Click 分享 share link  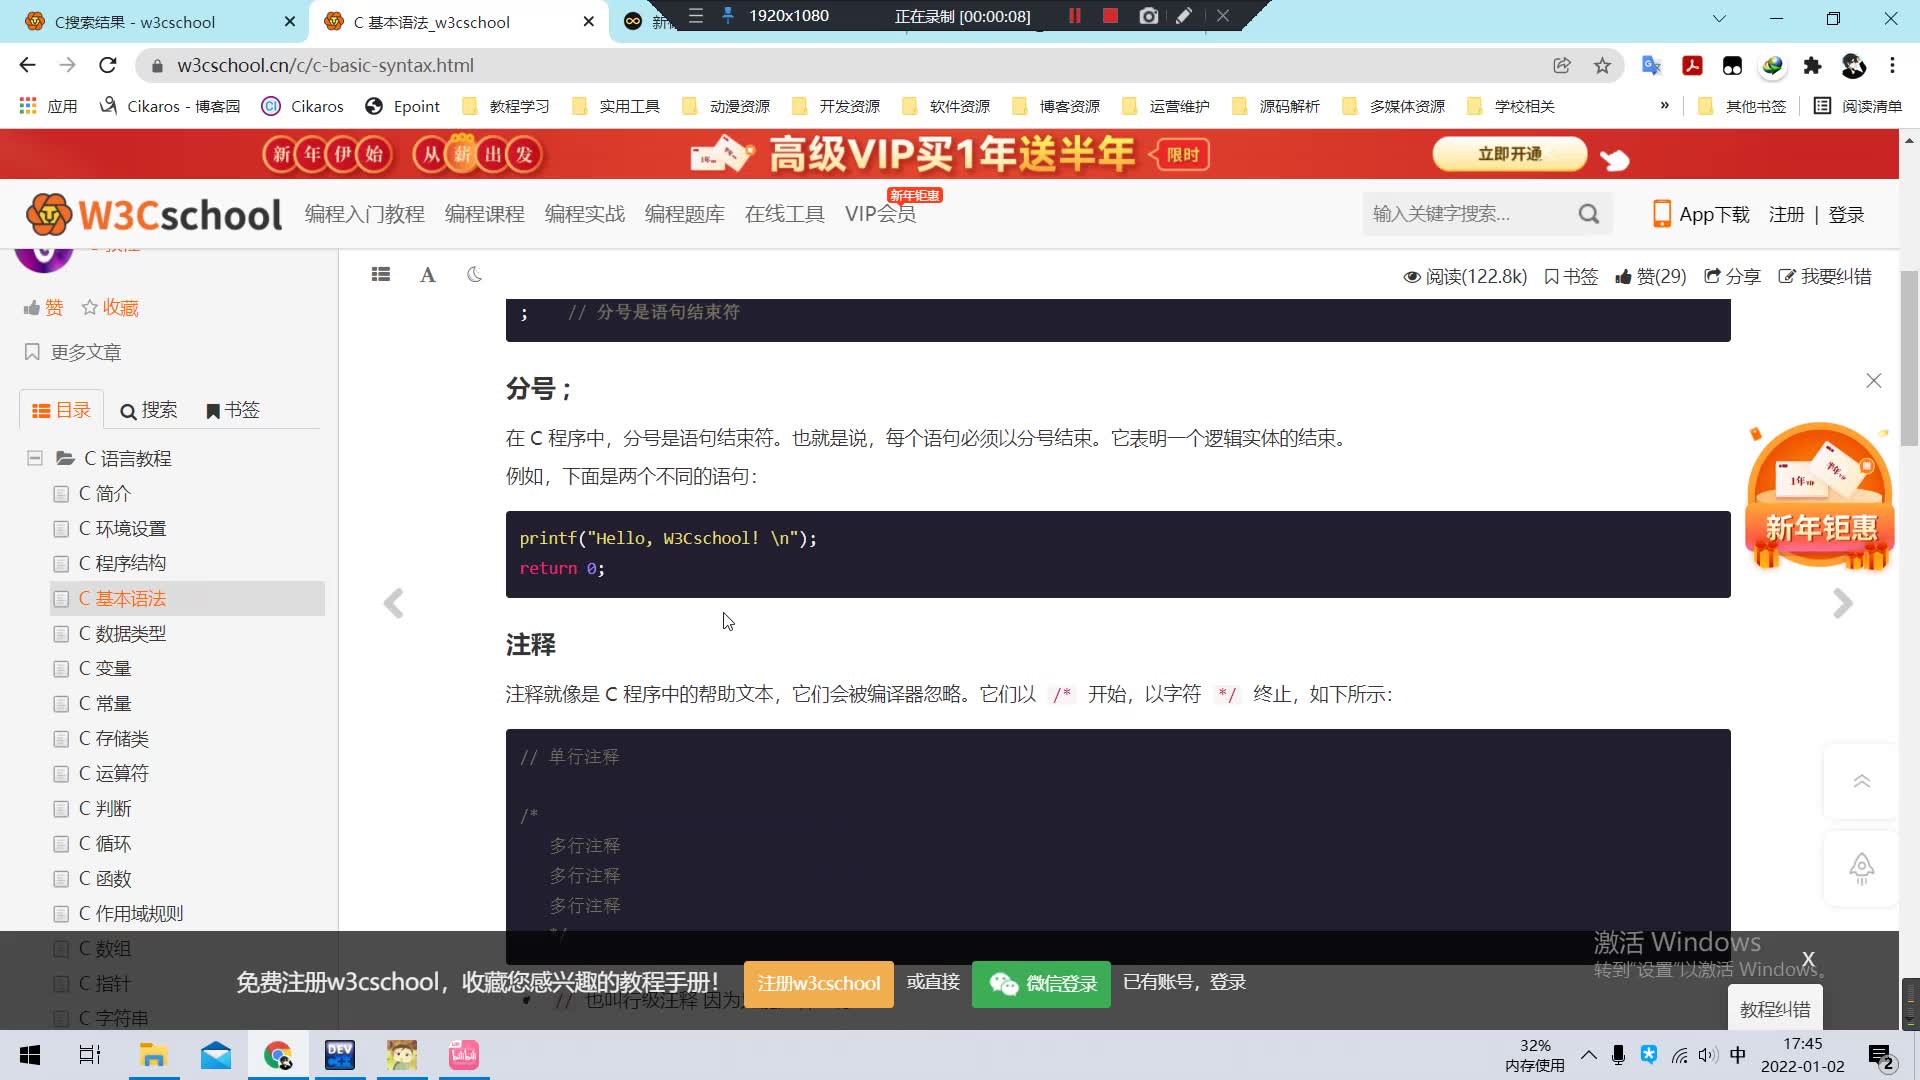pyautogui.click(x=1732, y=276)
